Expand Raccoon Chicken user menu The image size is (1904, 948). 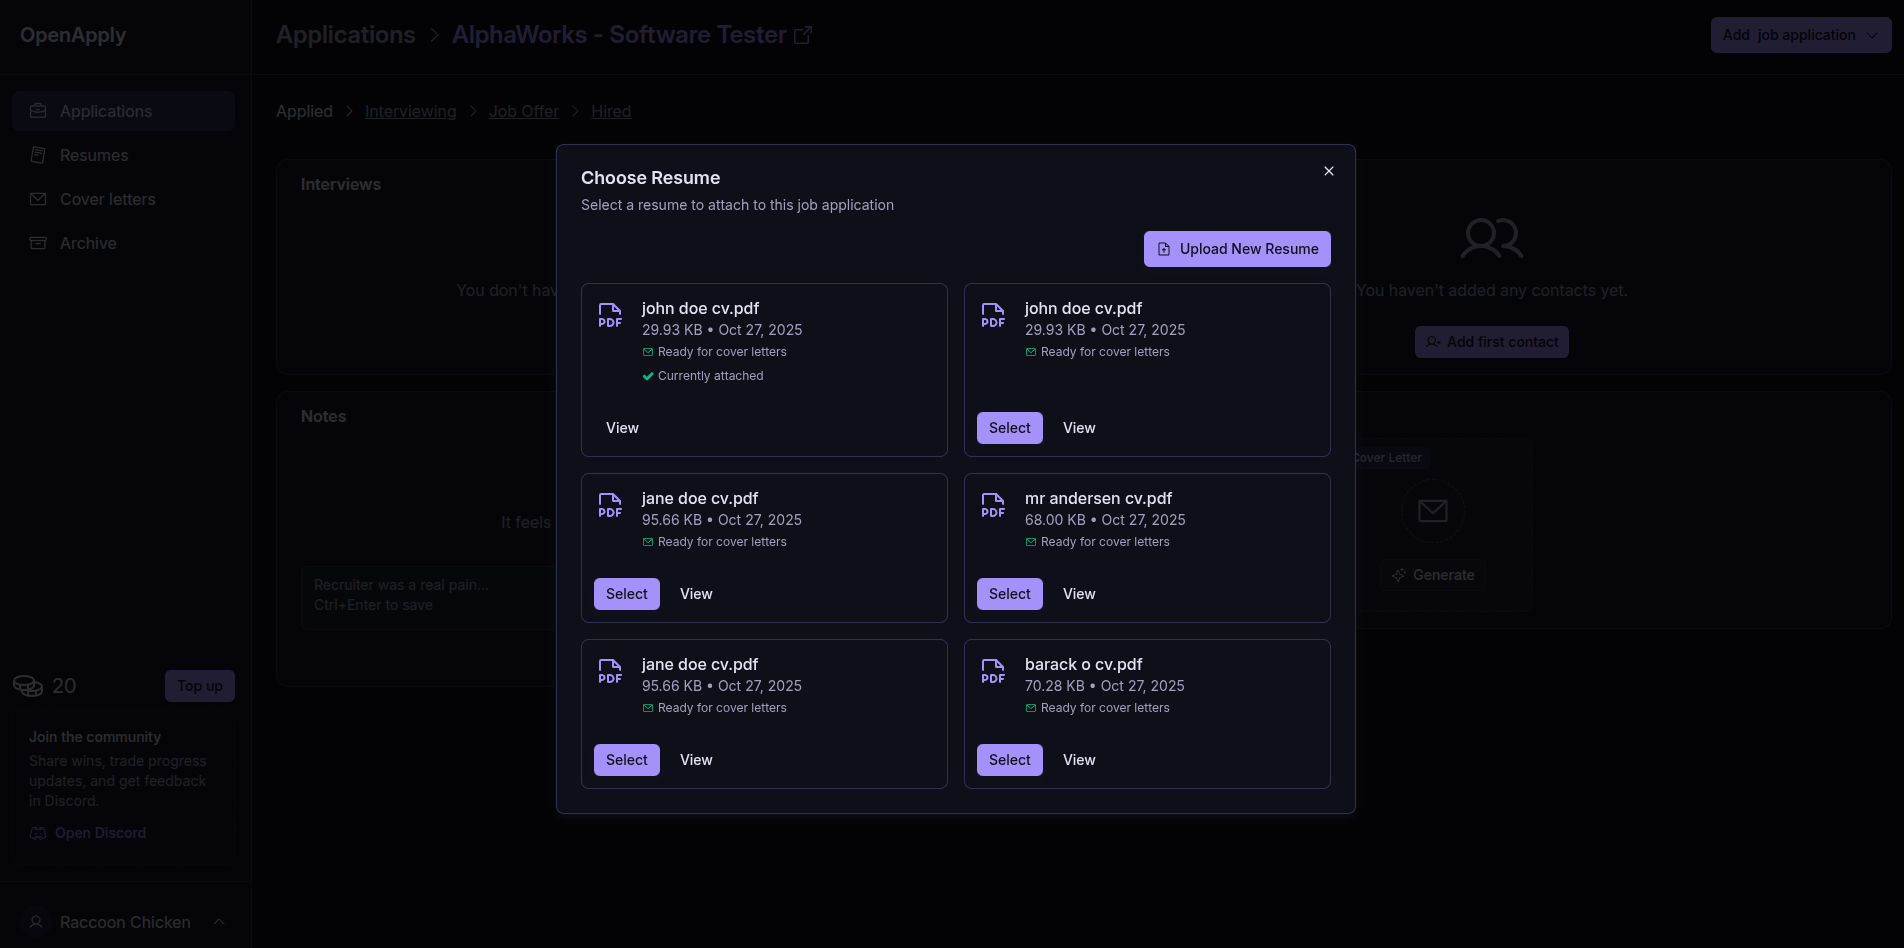click(125, 922)
